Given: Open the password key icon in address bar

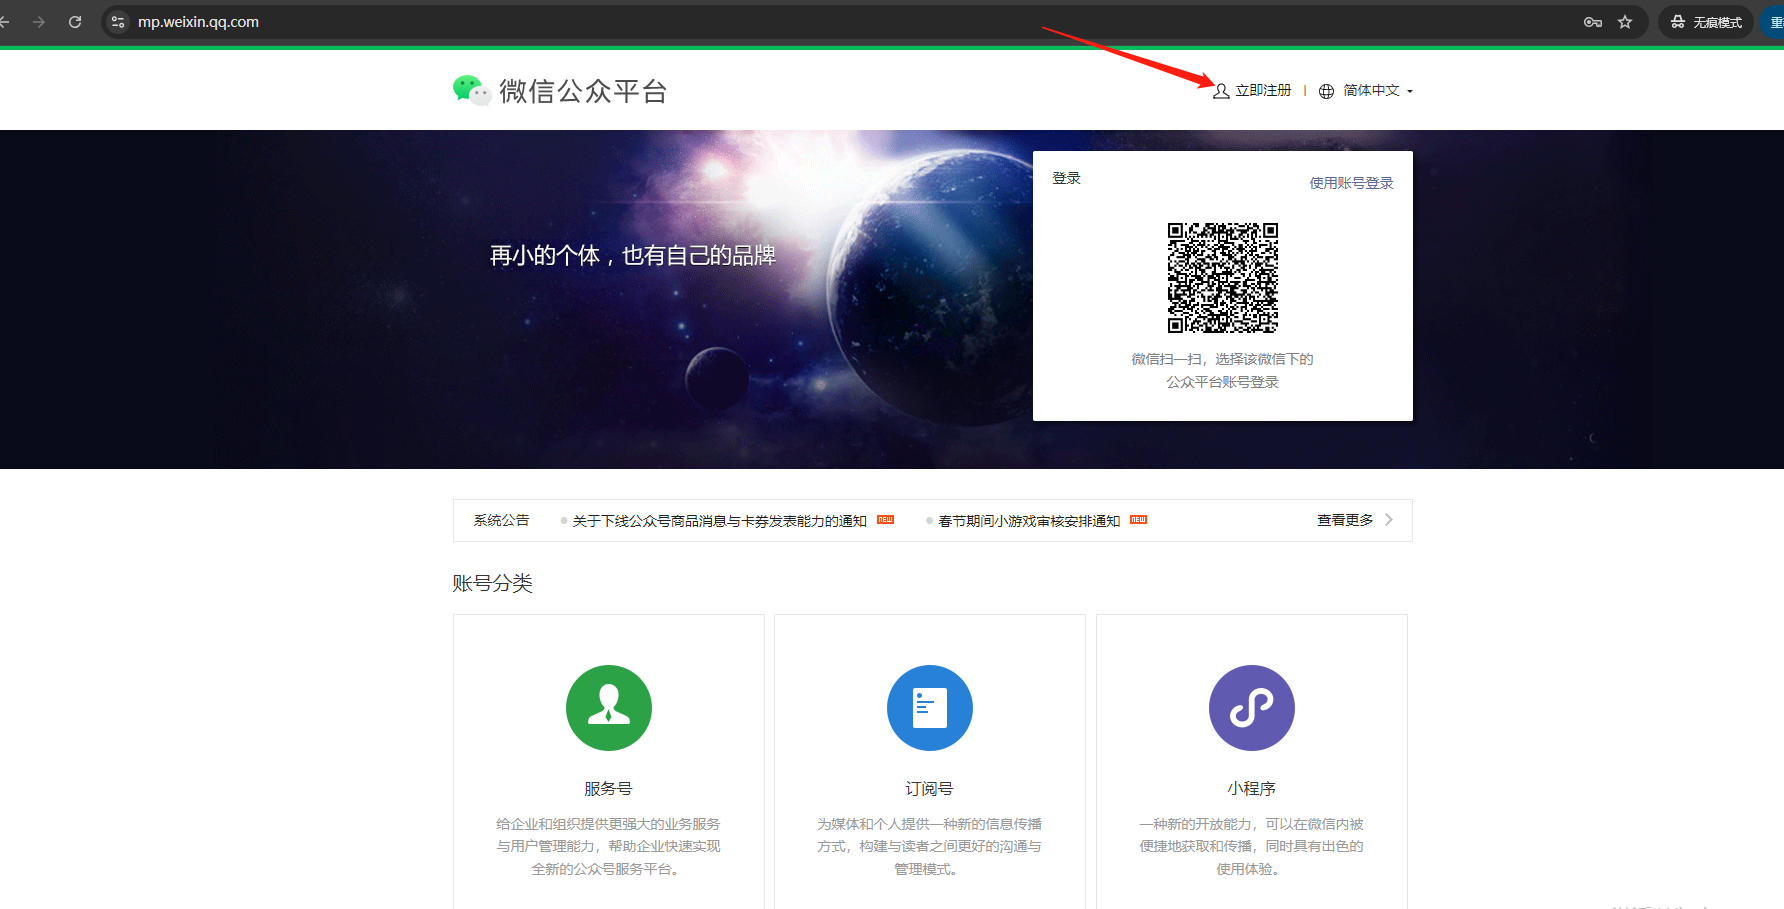Looking at the screenshot, I should pos(1593,22).
